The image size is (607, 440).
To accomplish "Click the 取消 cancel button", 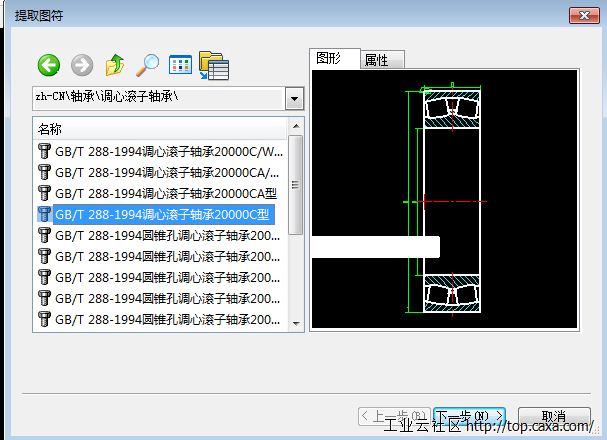I will tap(554, 416).
